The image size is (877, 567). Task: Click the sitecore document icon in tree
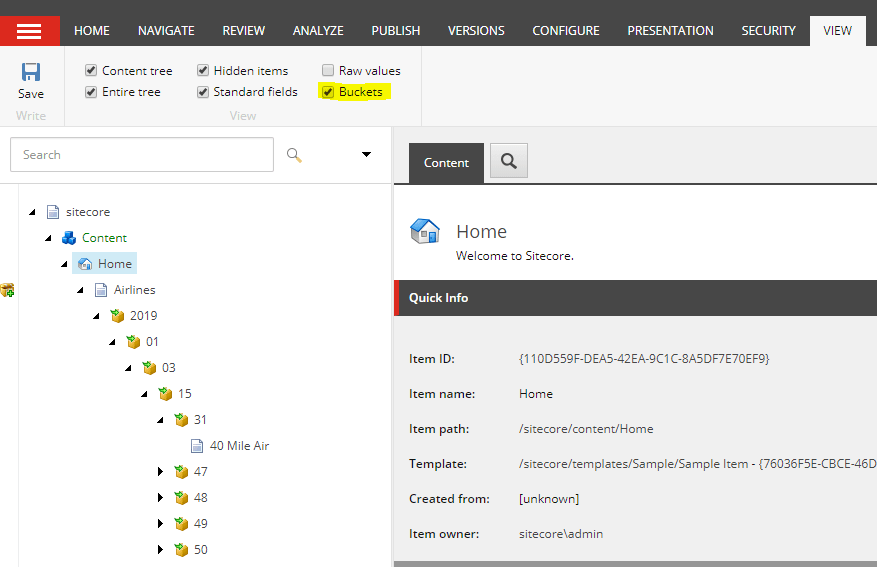tap(53, 212)
